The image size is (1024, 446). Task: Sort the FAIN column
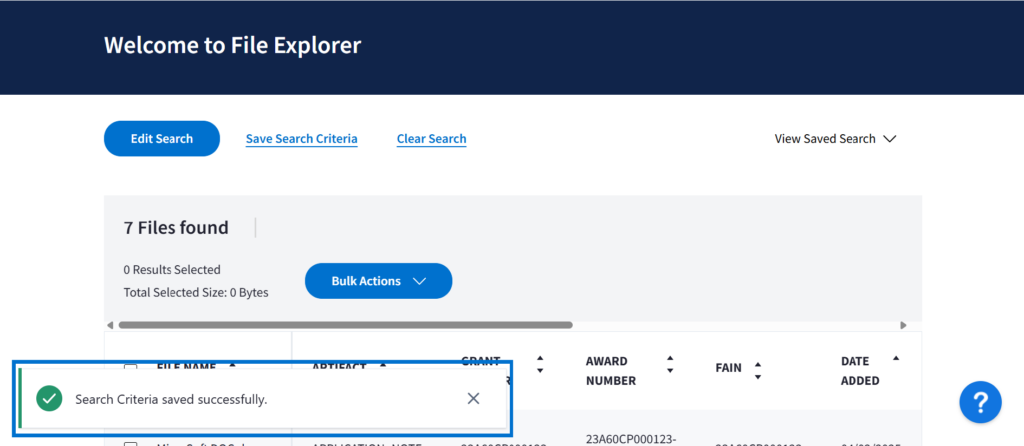pyautogui.click(x=758, y=370)
